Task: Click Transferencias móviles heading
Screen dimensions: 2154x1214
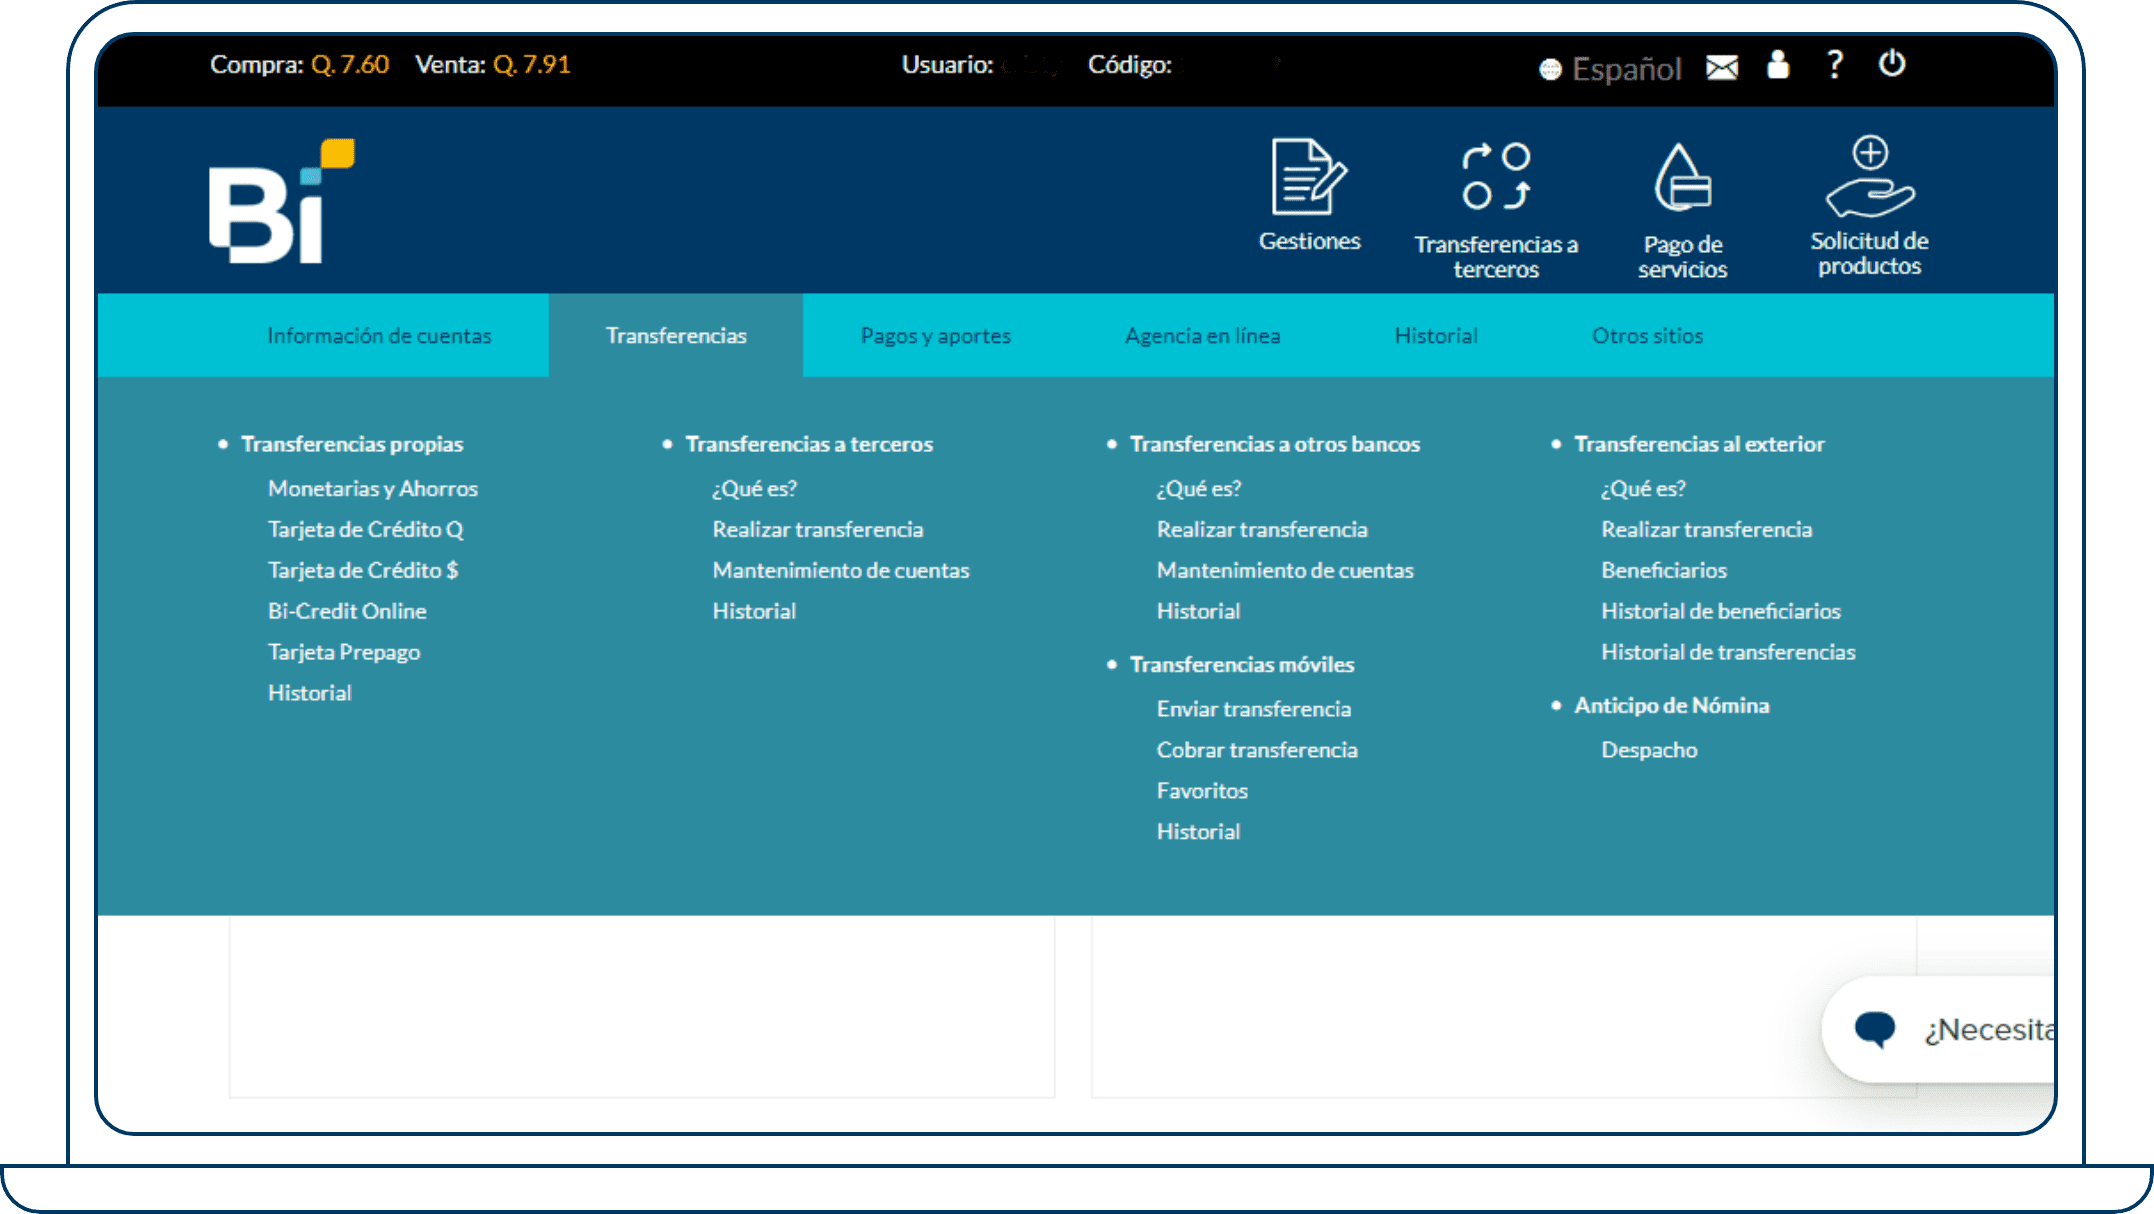Action: [1242, 665]
